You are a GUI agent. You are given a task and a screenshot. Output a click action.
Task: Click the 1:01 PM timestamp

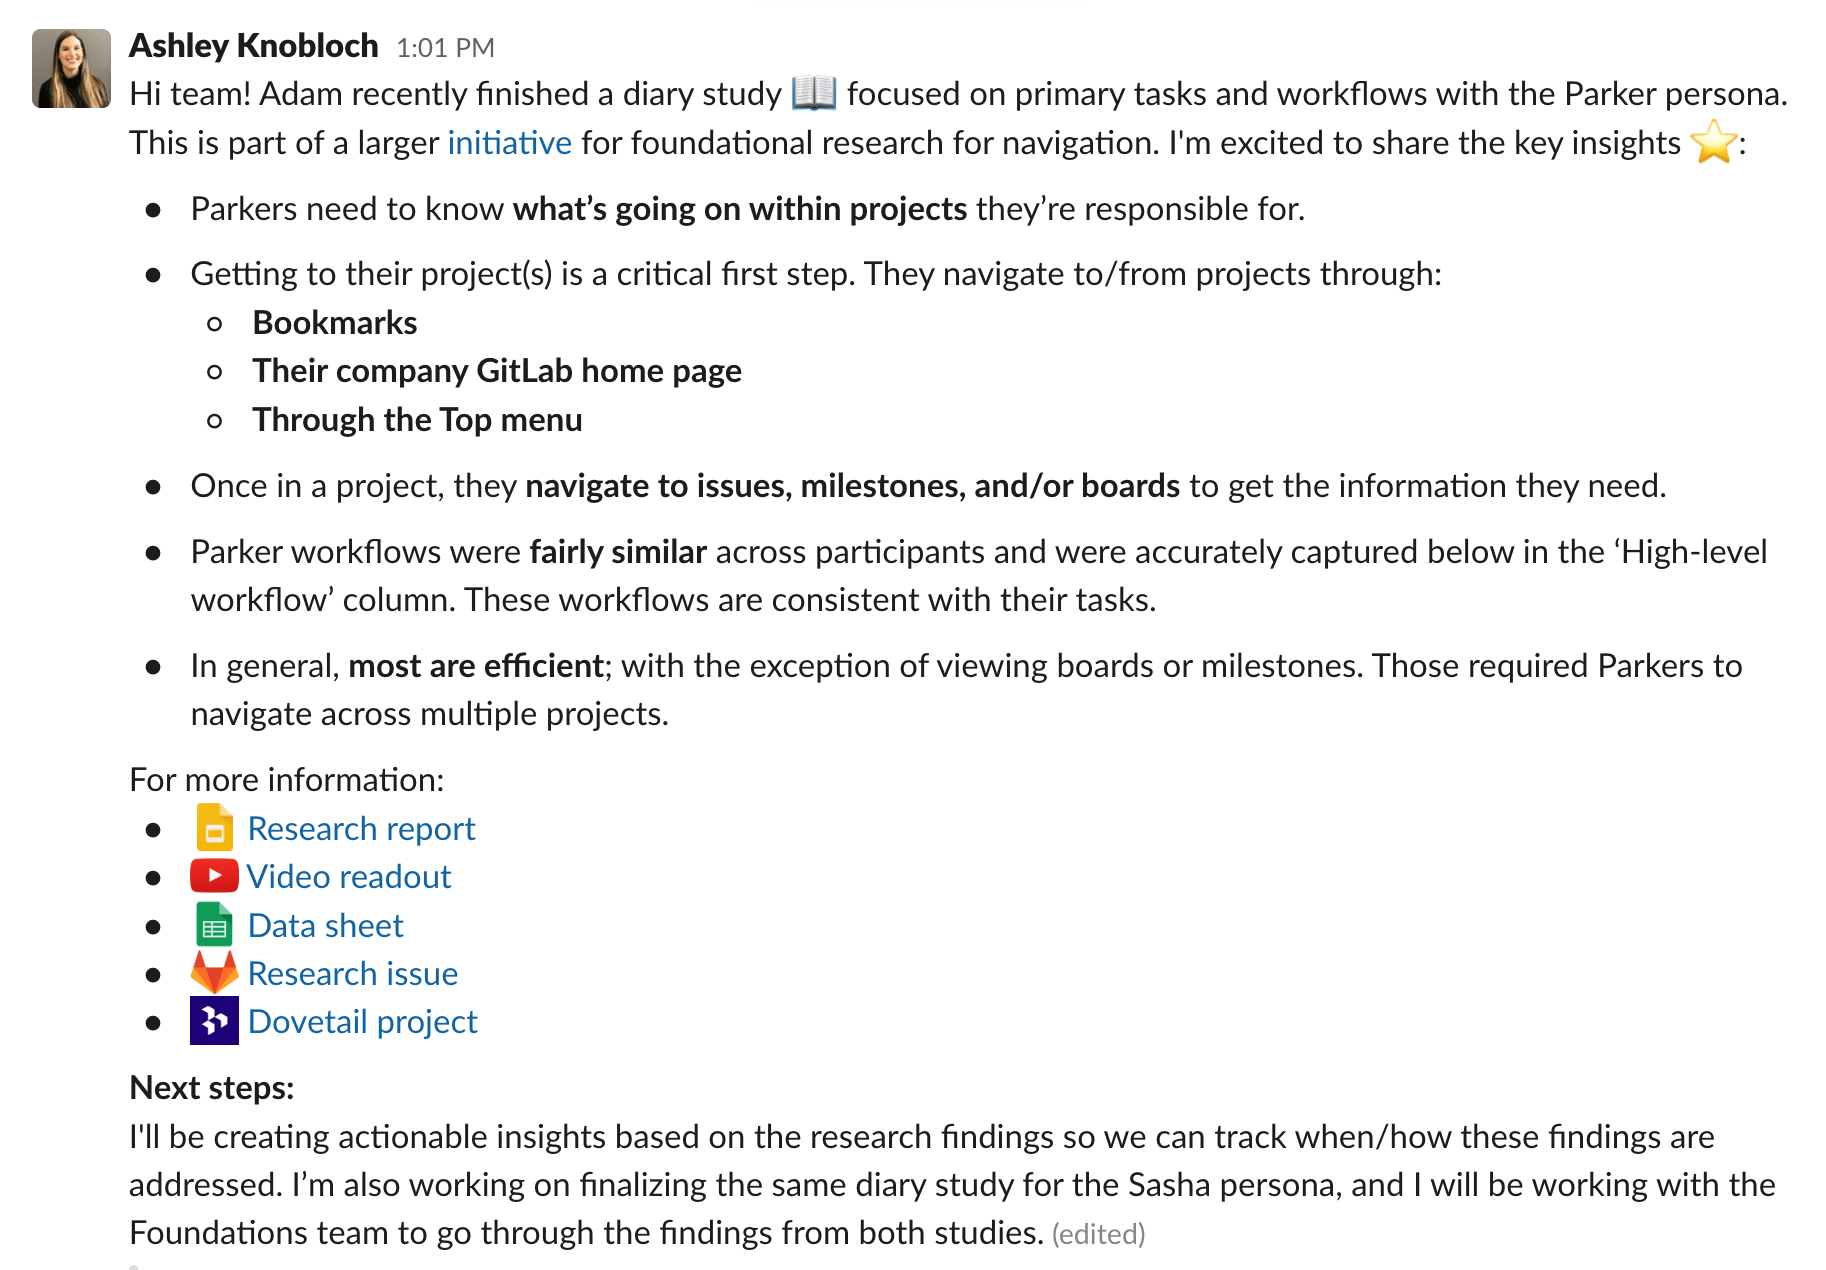click(x=445, y=47)
